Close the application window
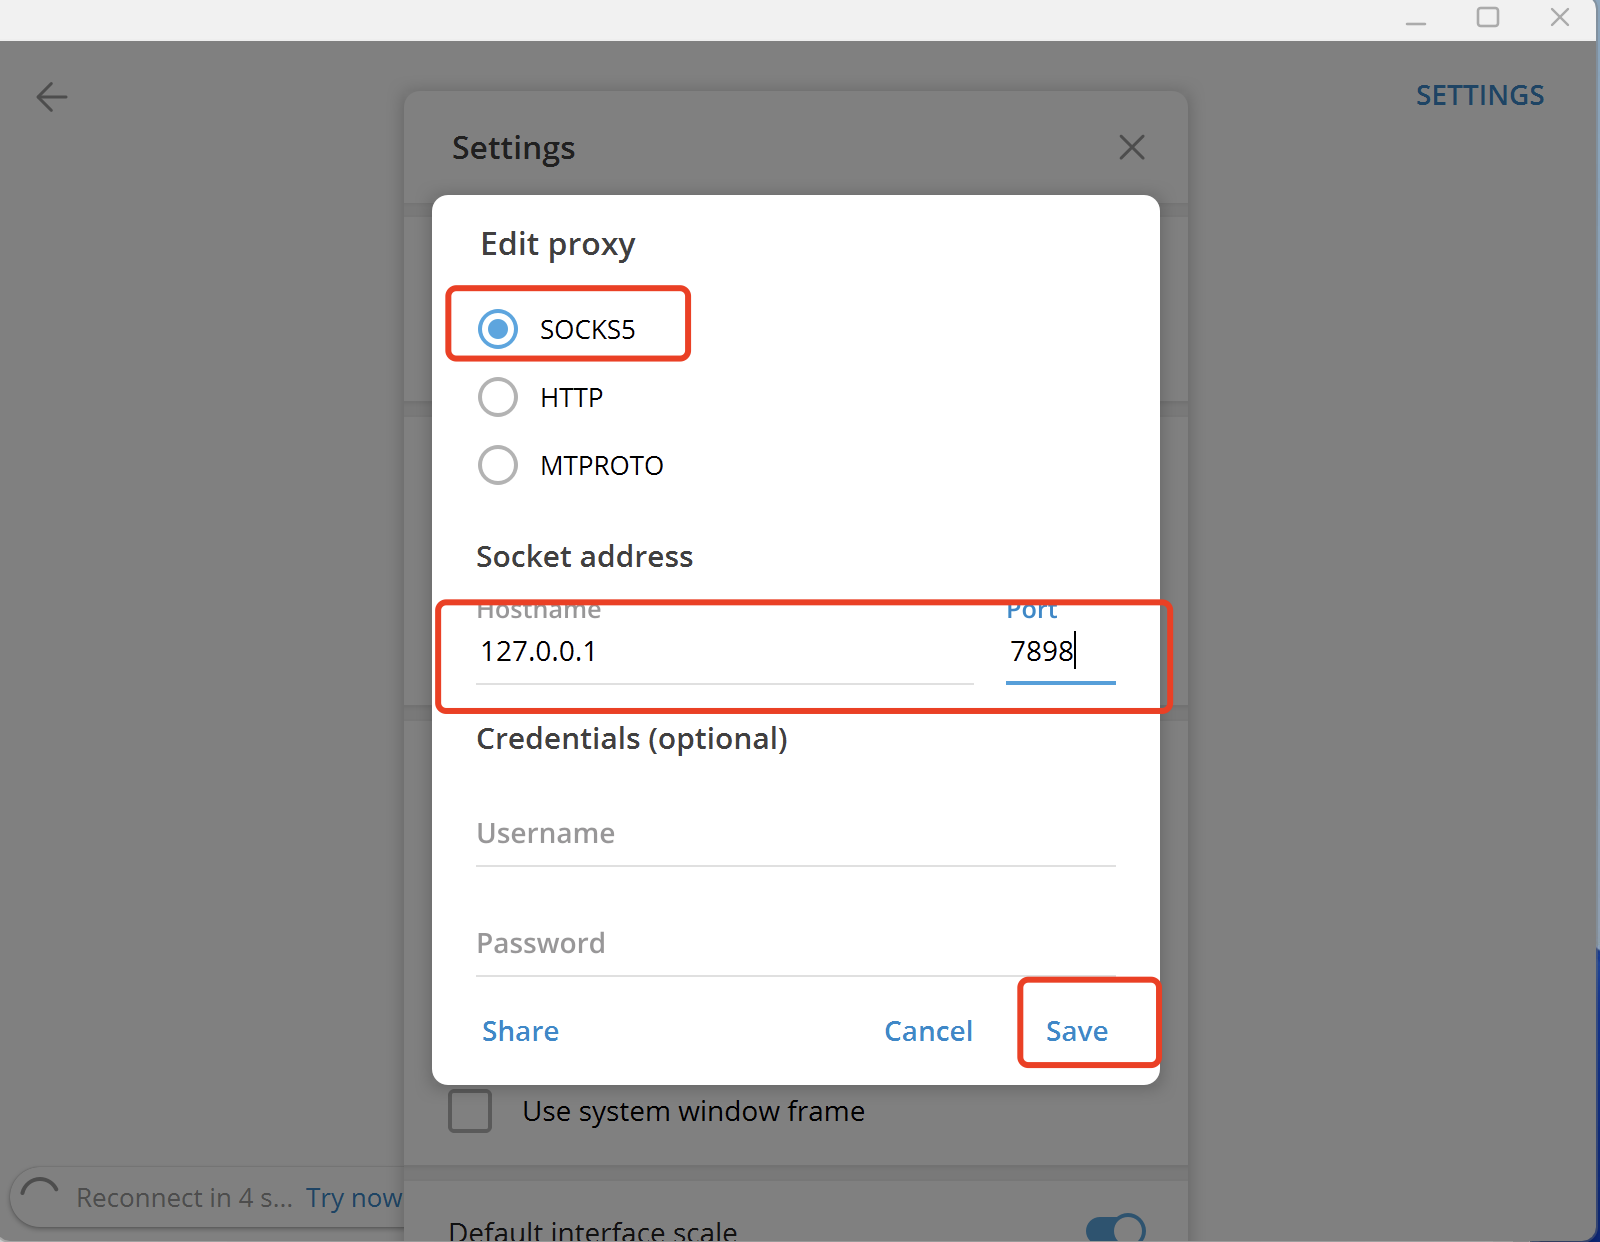Image resolution: width=1600 pixels, height=1242 pixels. pos(1559,18)
